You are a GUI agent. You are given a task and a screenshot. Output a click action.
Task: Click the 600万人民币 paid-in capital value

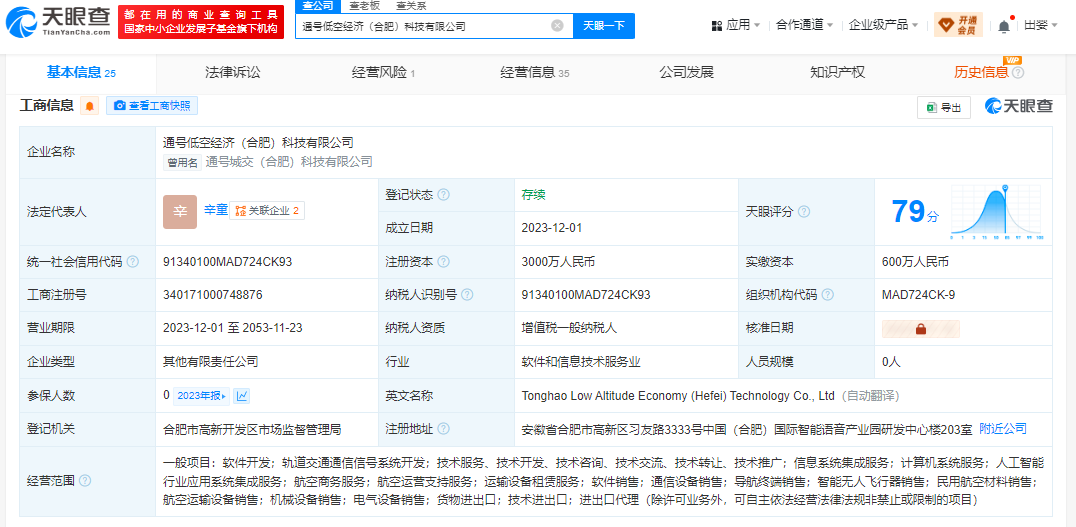click(x=915, y=261)
